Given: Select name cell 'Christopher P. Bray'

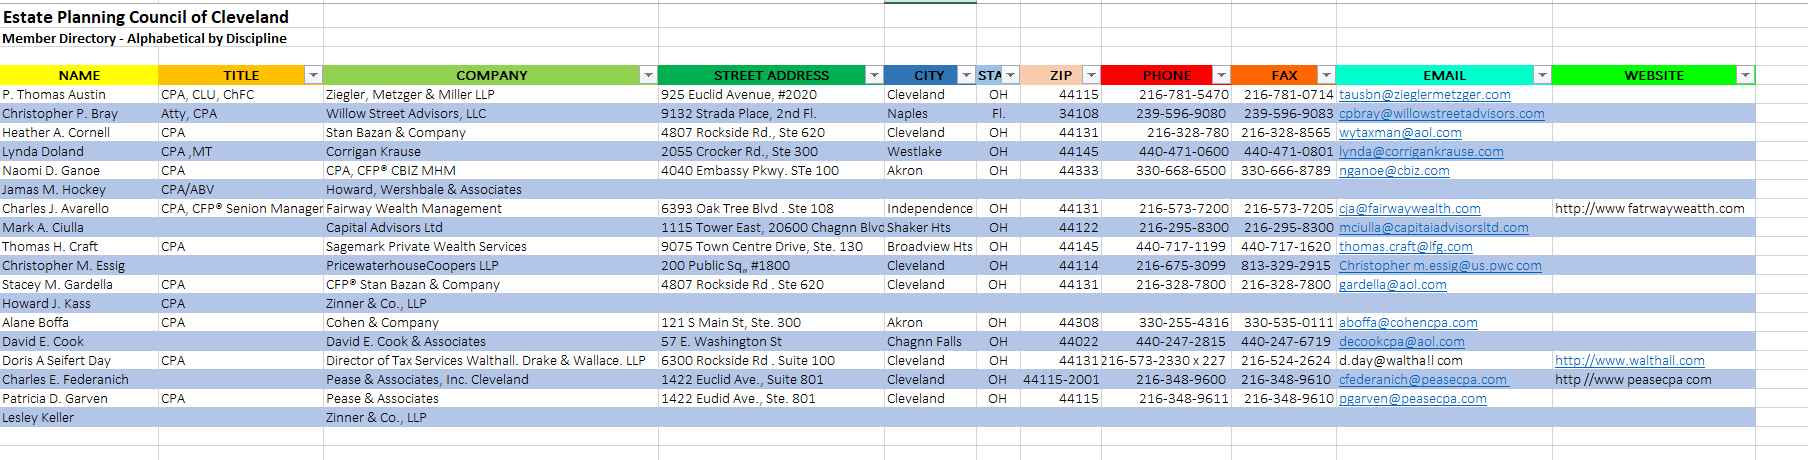Looking at the screenshot, I should pyautogui.click(x=79, y=114).
